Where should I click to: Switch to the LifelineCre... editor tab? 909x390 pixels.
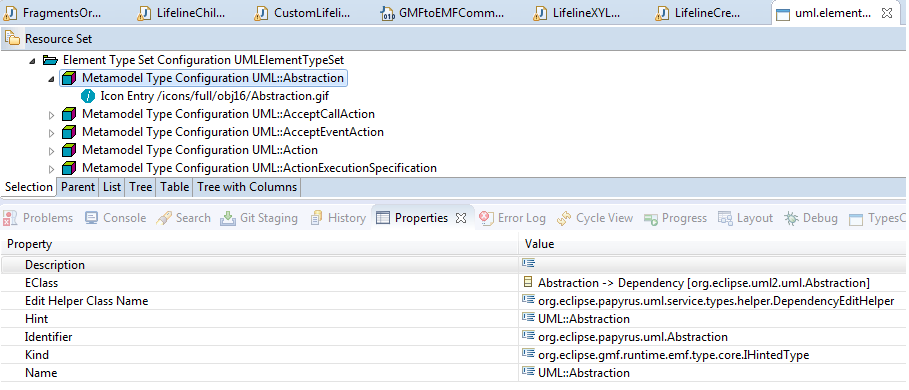click(698, 13)
